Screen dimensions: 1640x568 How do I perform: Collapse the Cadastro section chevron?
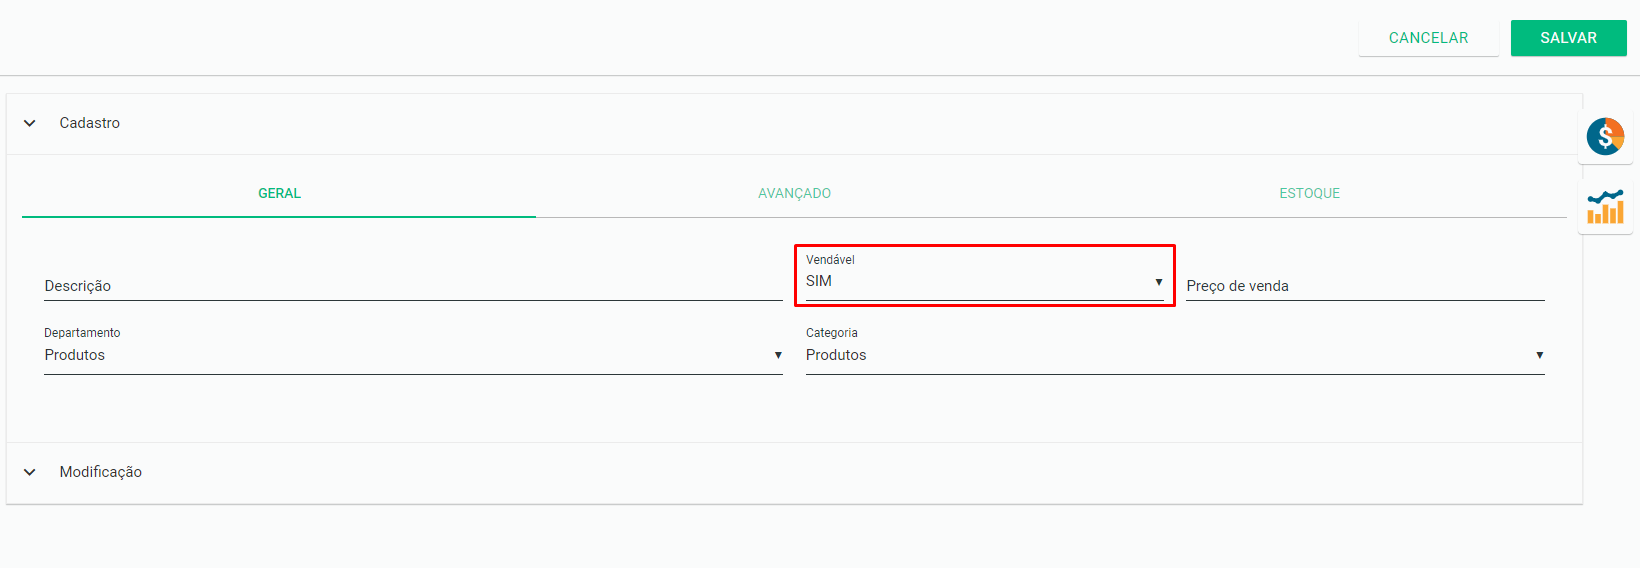(30, 123)
